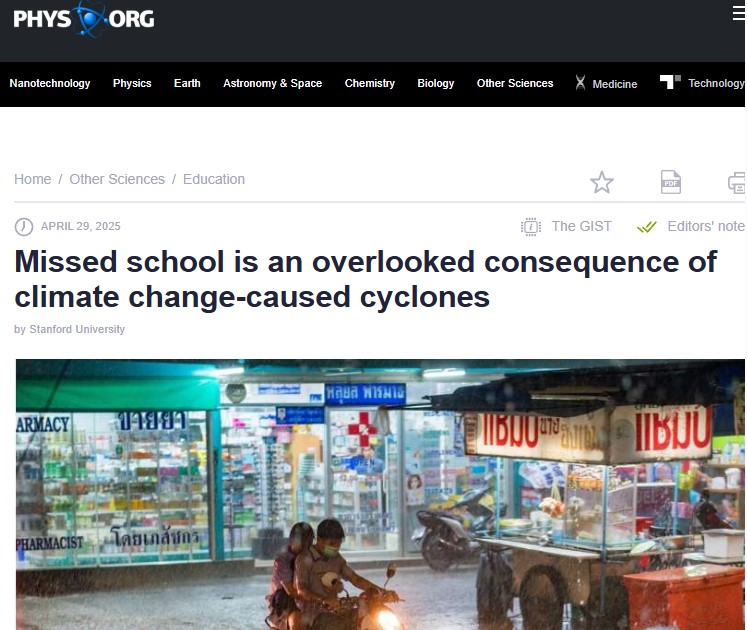Follow the Home breadcrumb link
747x630 pixels.
pos(32,179)
